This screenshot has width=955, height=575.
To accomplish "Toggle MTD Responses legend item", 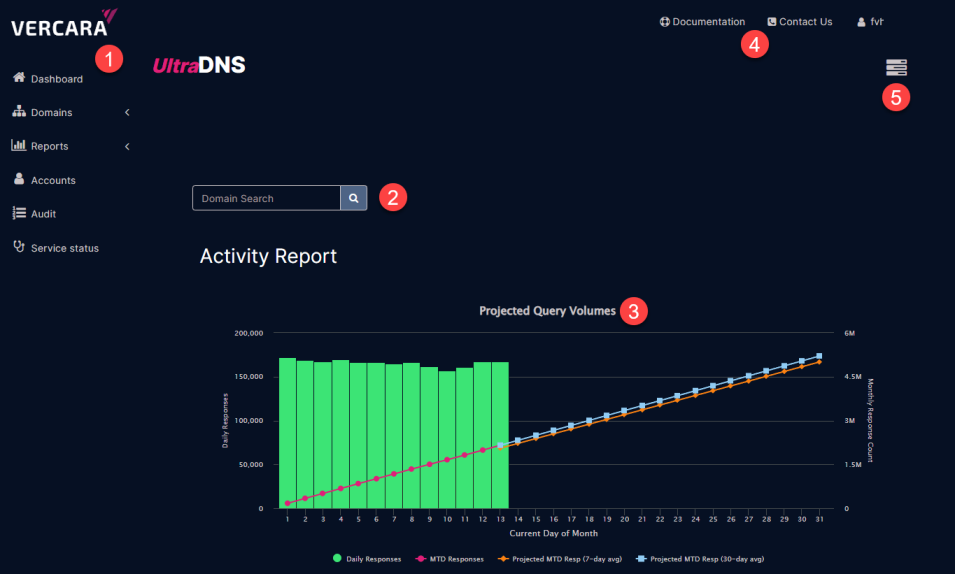I will (x=449, y=559).
